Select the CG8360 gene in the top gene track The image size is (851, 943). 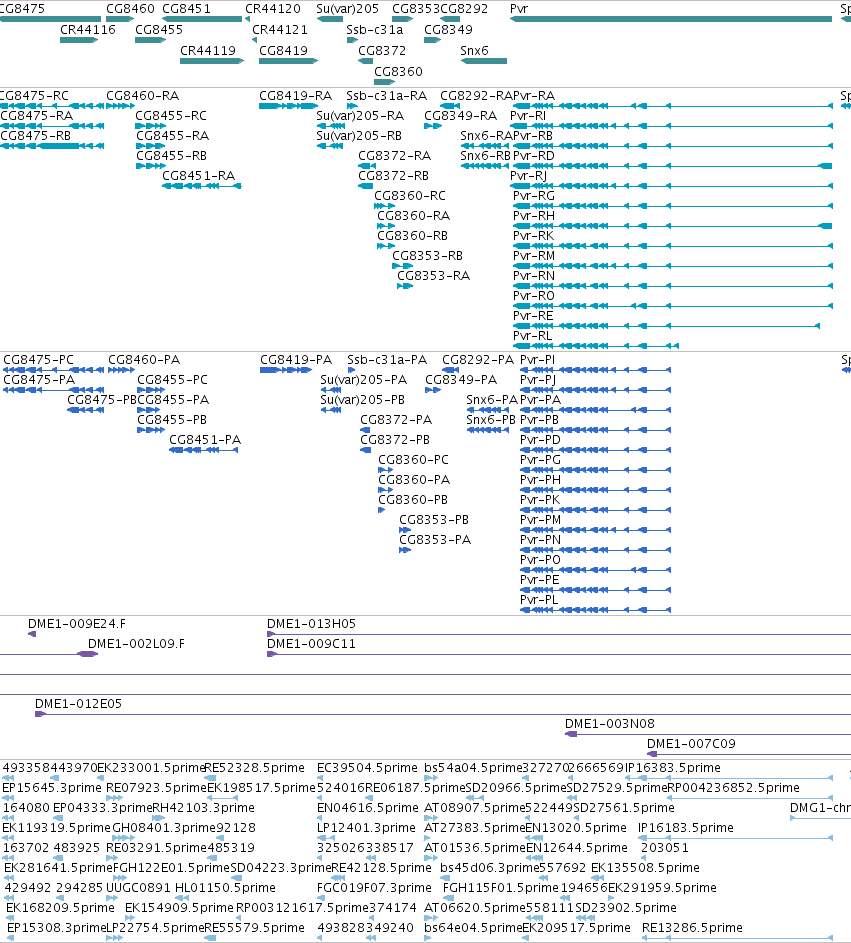point(384,82)
